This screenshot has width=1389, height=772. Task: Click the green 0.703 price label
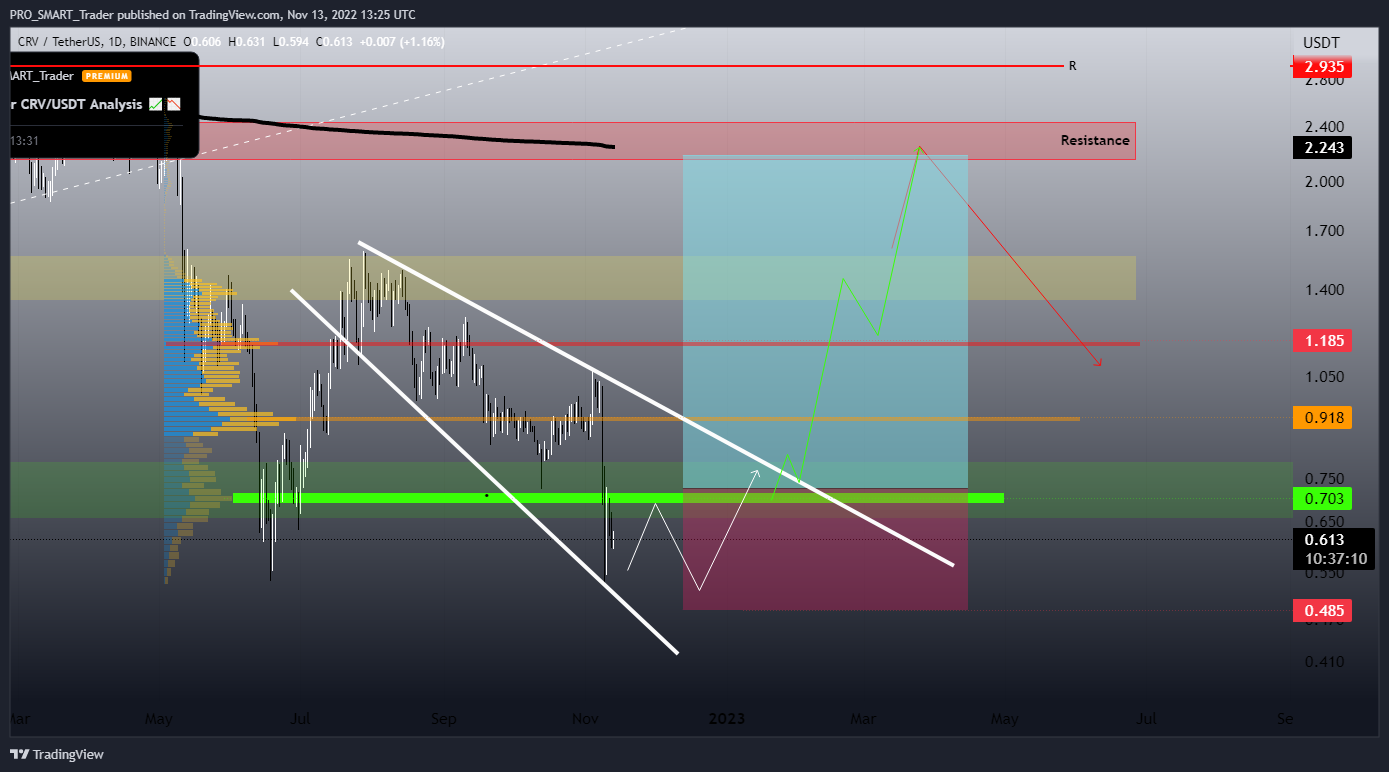[1322, 498]
